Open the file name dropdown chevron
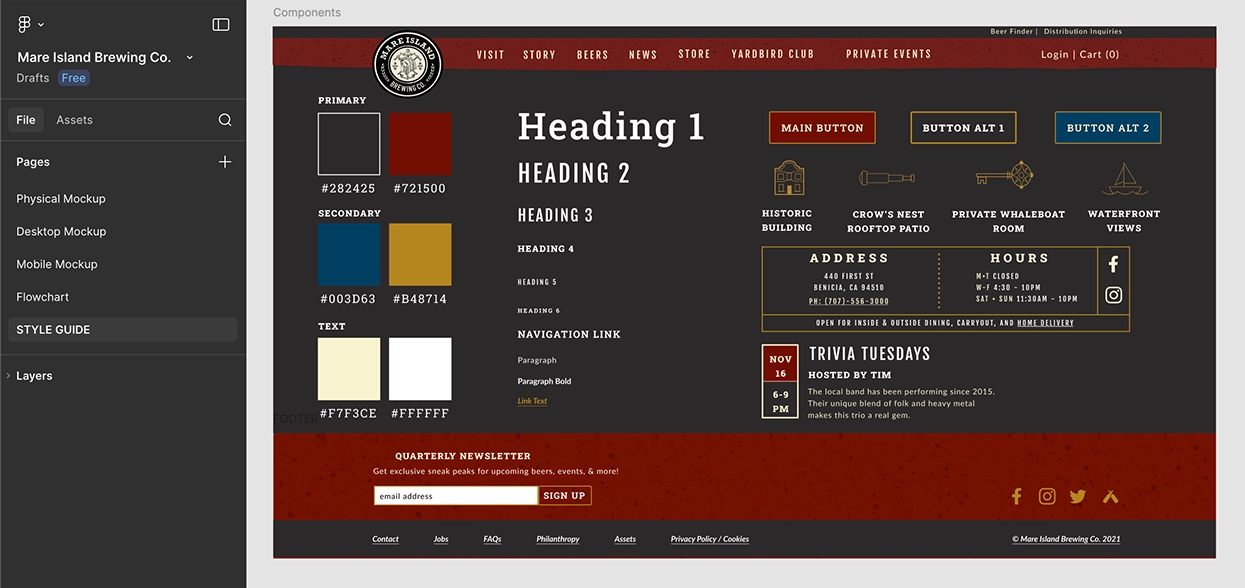1245x588 pixels. coord(190,58)
